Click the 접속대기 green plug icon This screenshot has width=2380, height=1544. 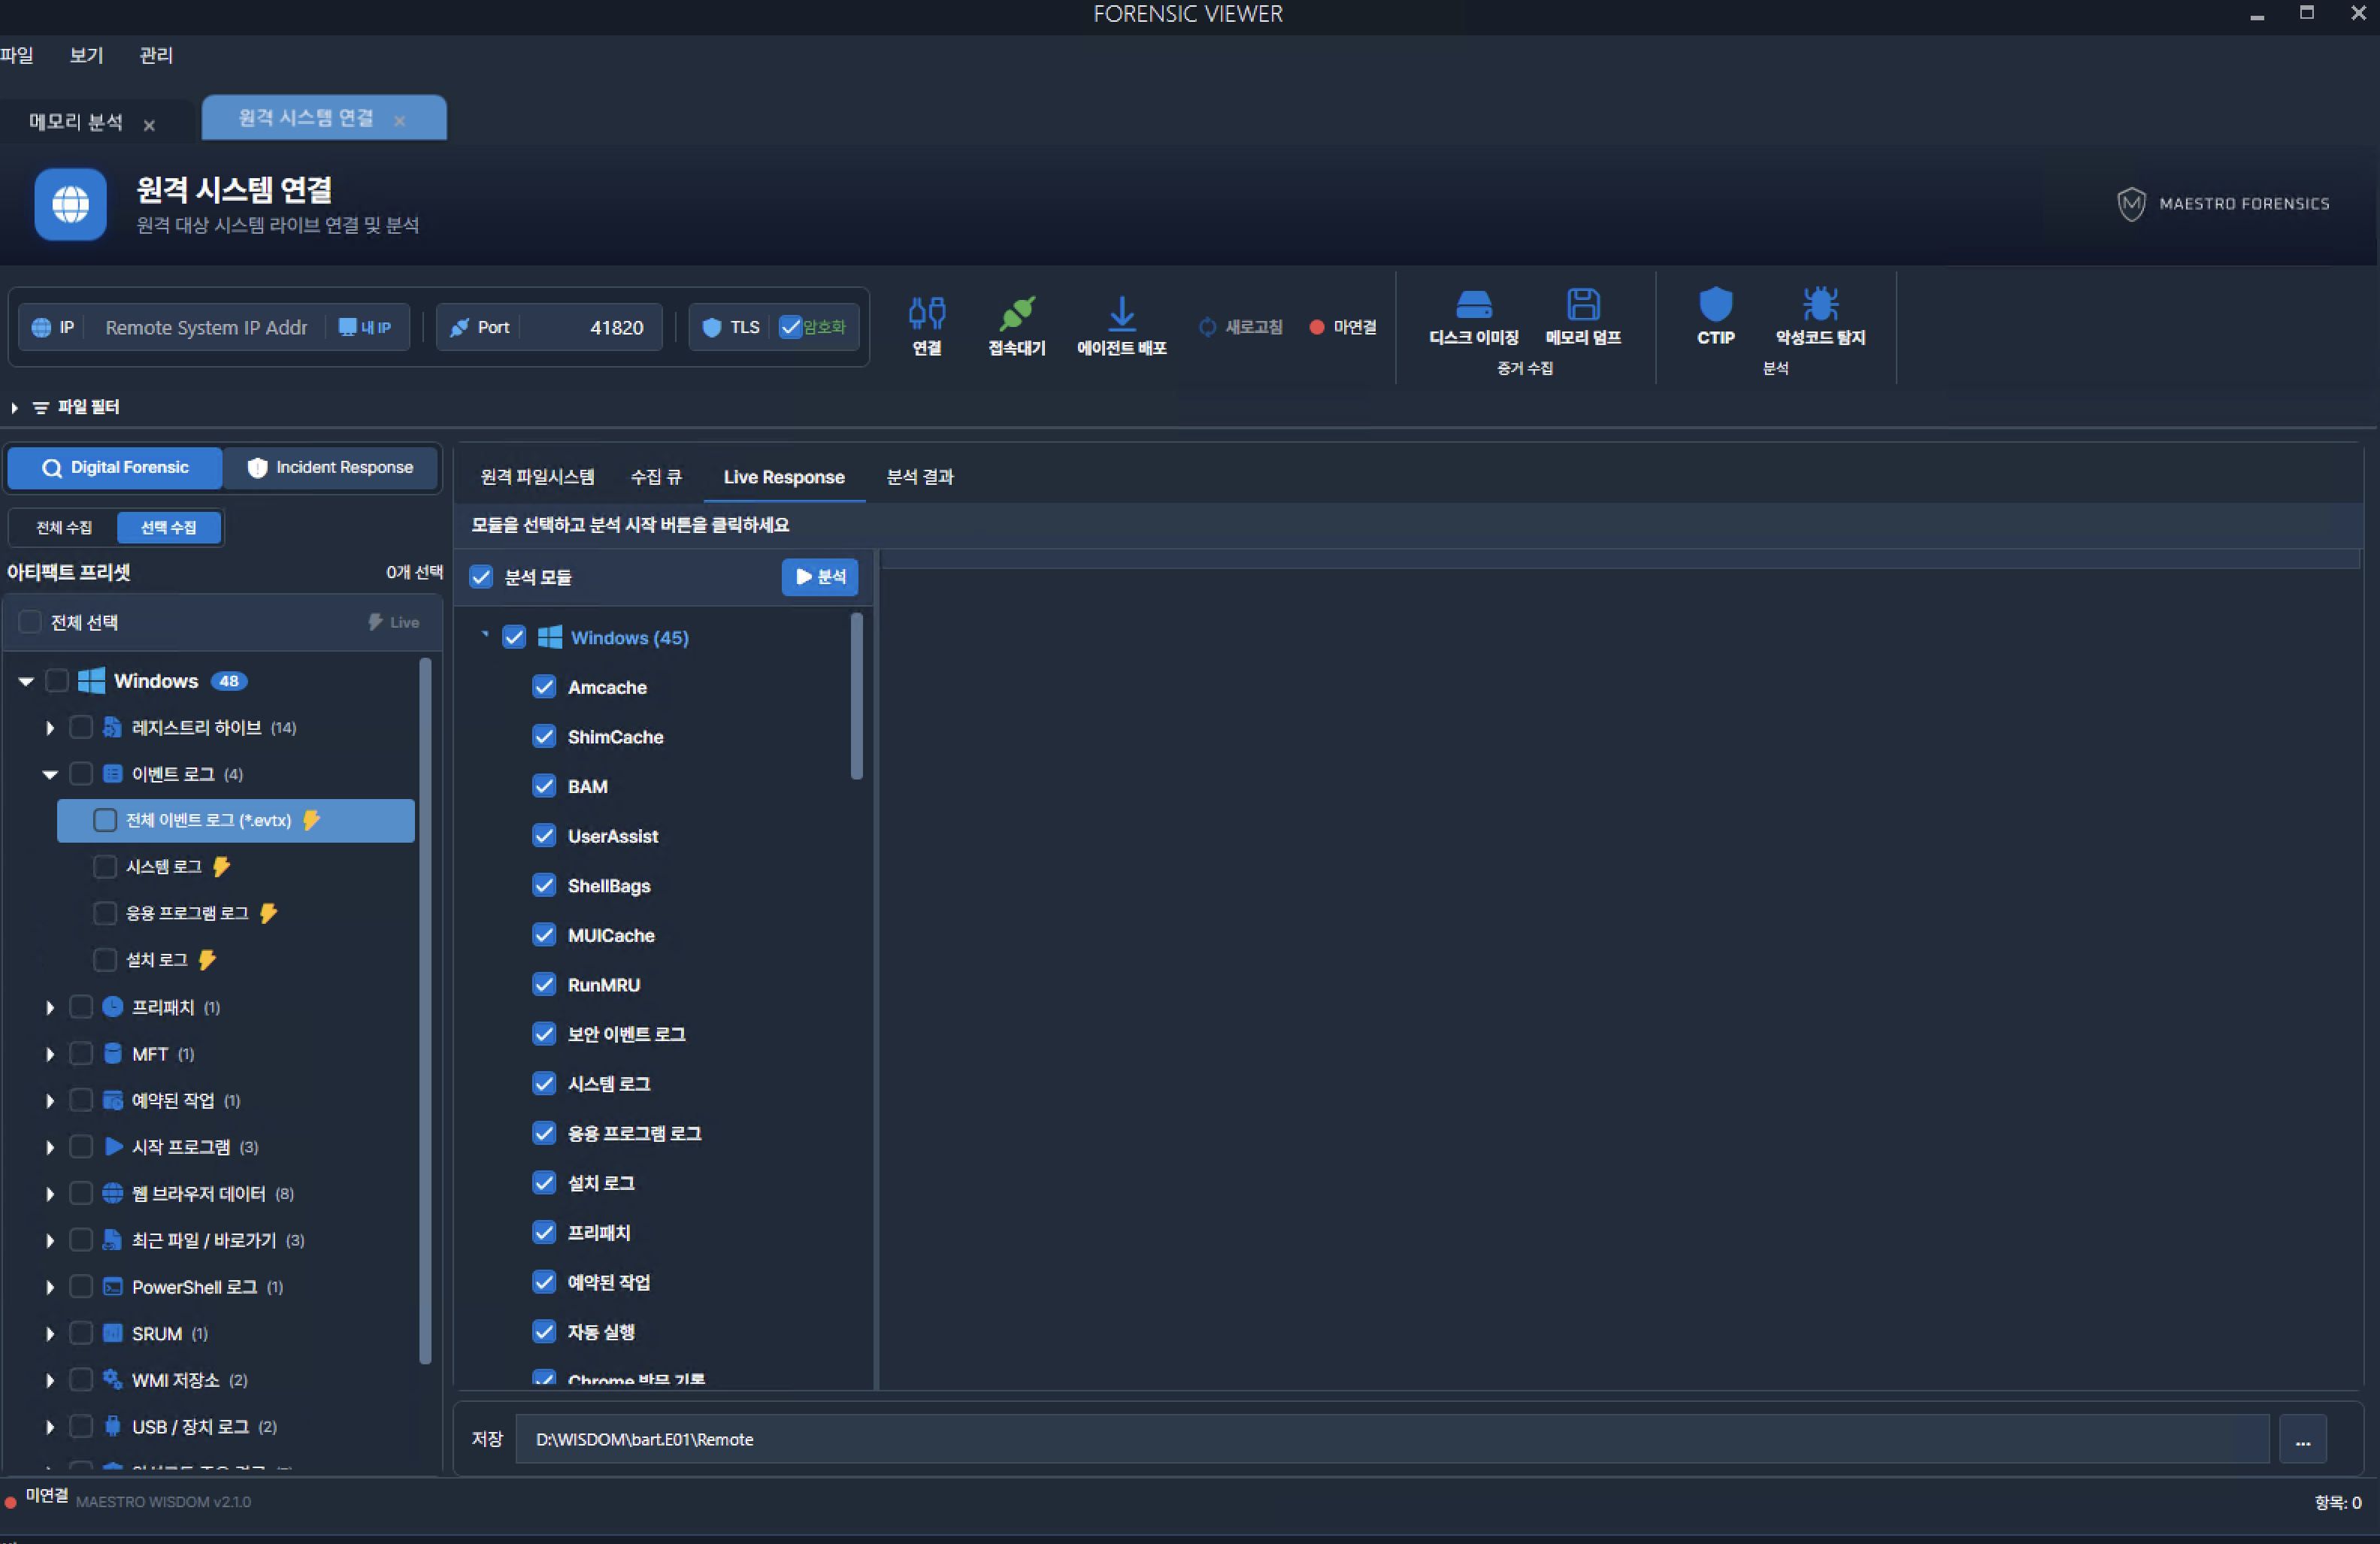click(x=1017, y=314)
